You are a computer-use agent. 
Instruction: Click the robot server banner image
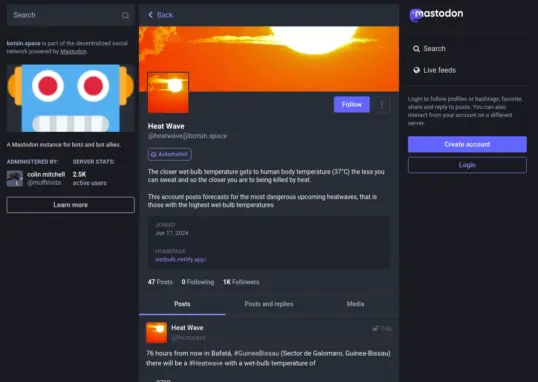click(70, 98)
